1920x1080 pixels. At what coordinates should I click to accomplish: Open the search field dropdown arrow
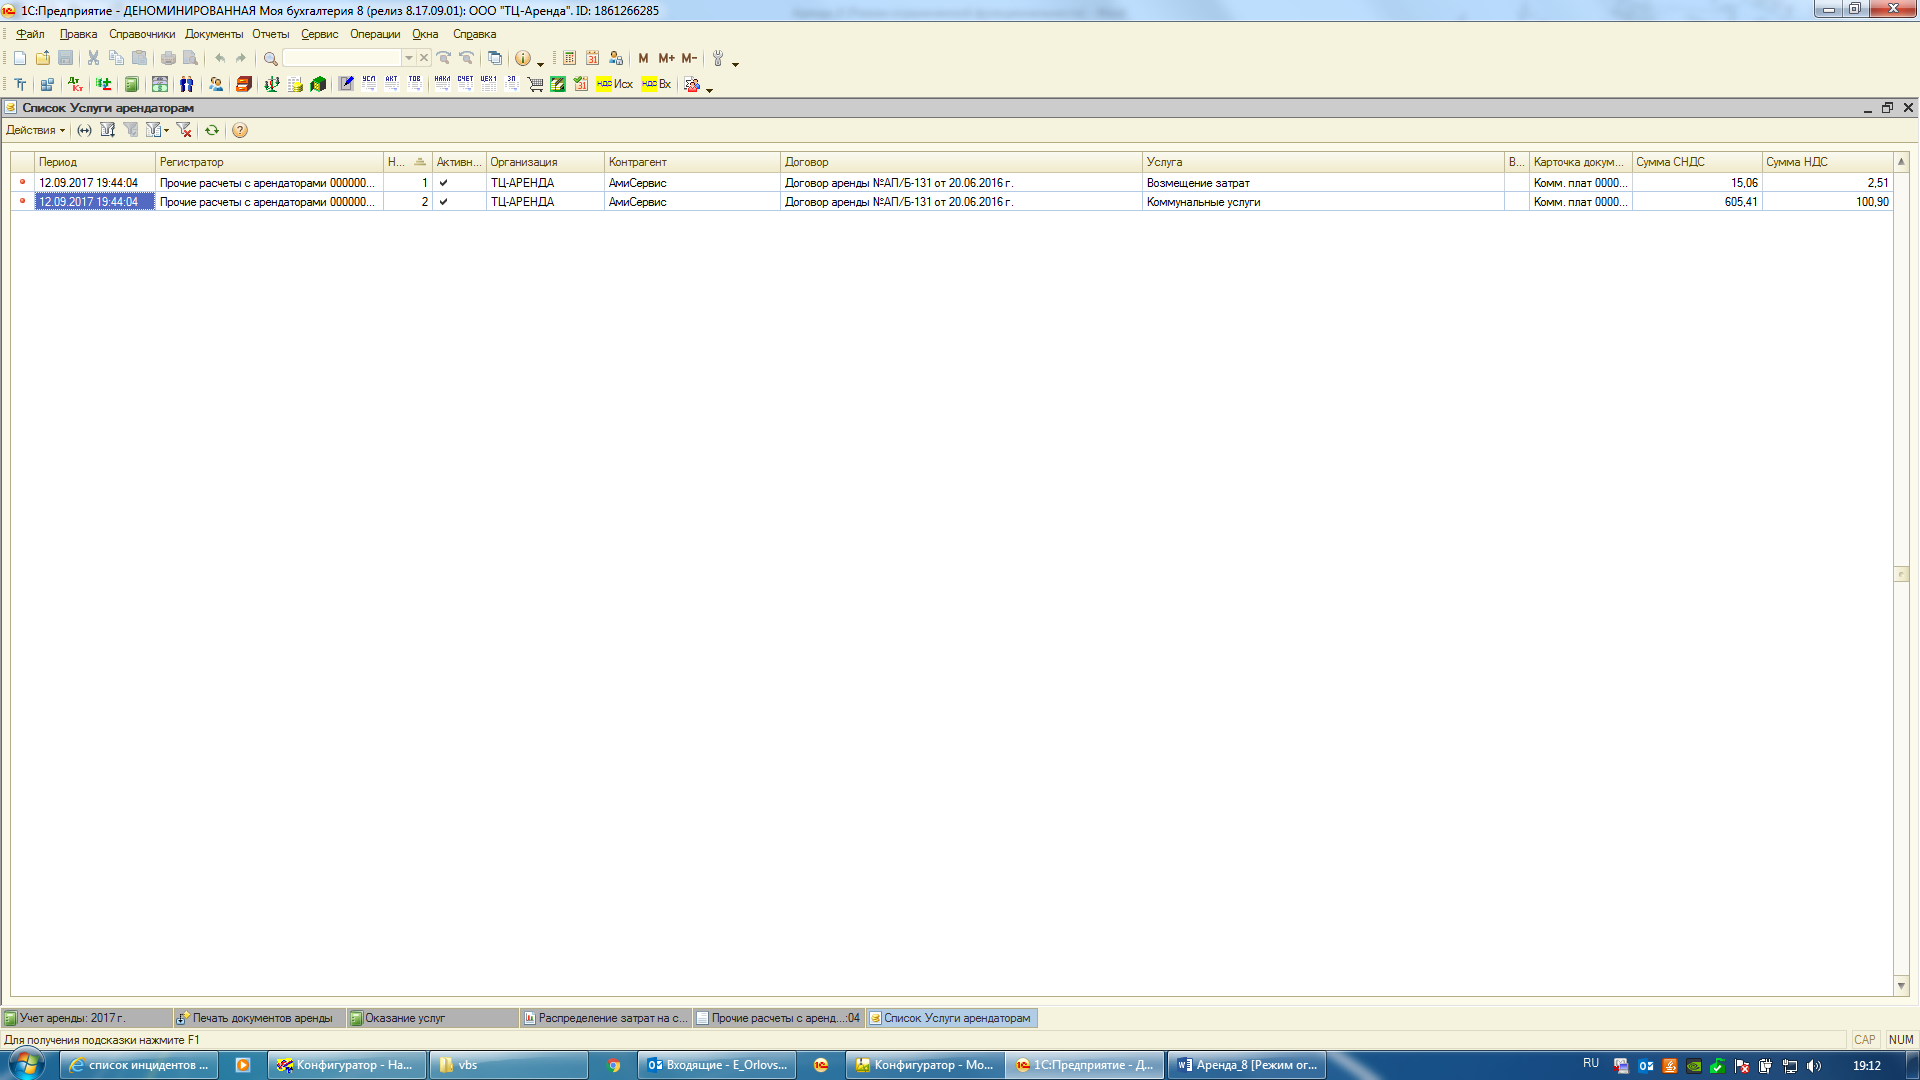point(408,58)
